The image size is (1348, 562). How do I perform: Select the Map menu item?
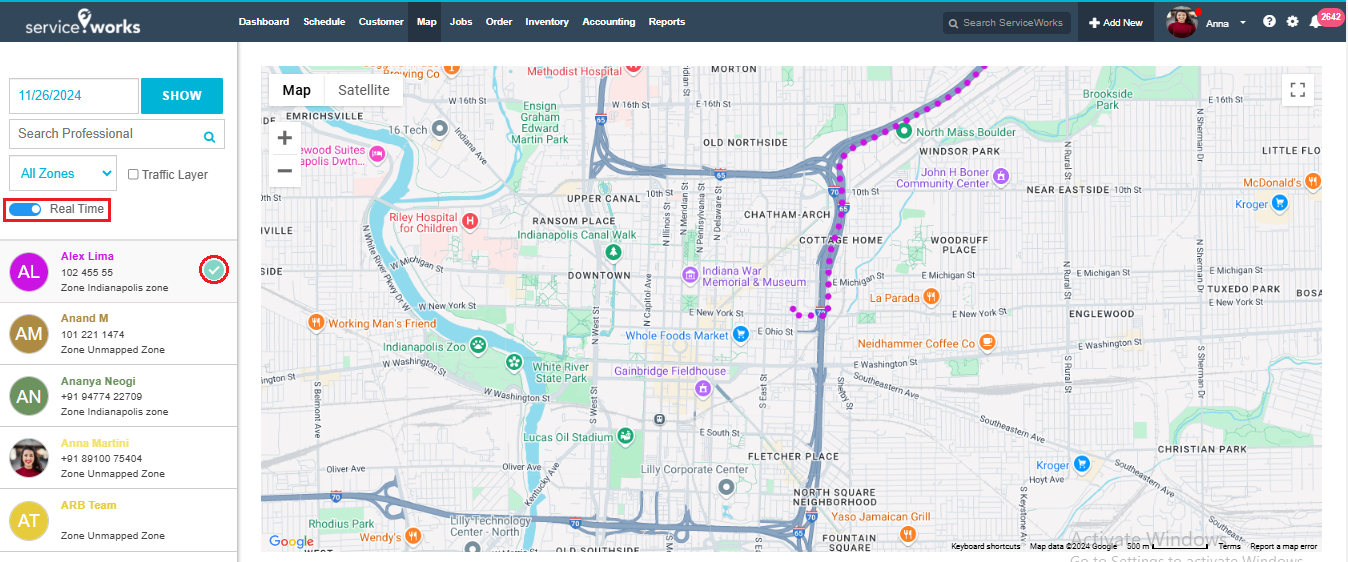coord(427,22)
